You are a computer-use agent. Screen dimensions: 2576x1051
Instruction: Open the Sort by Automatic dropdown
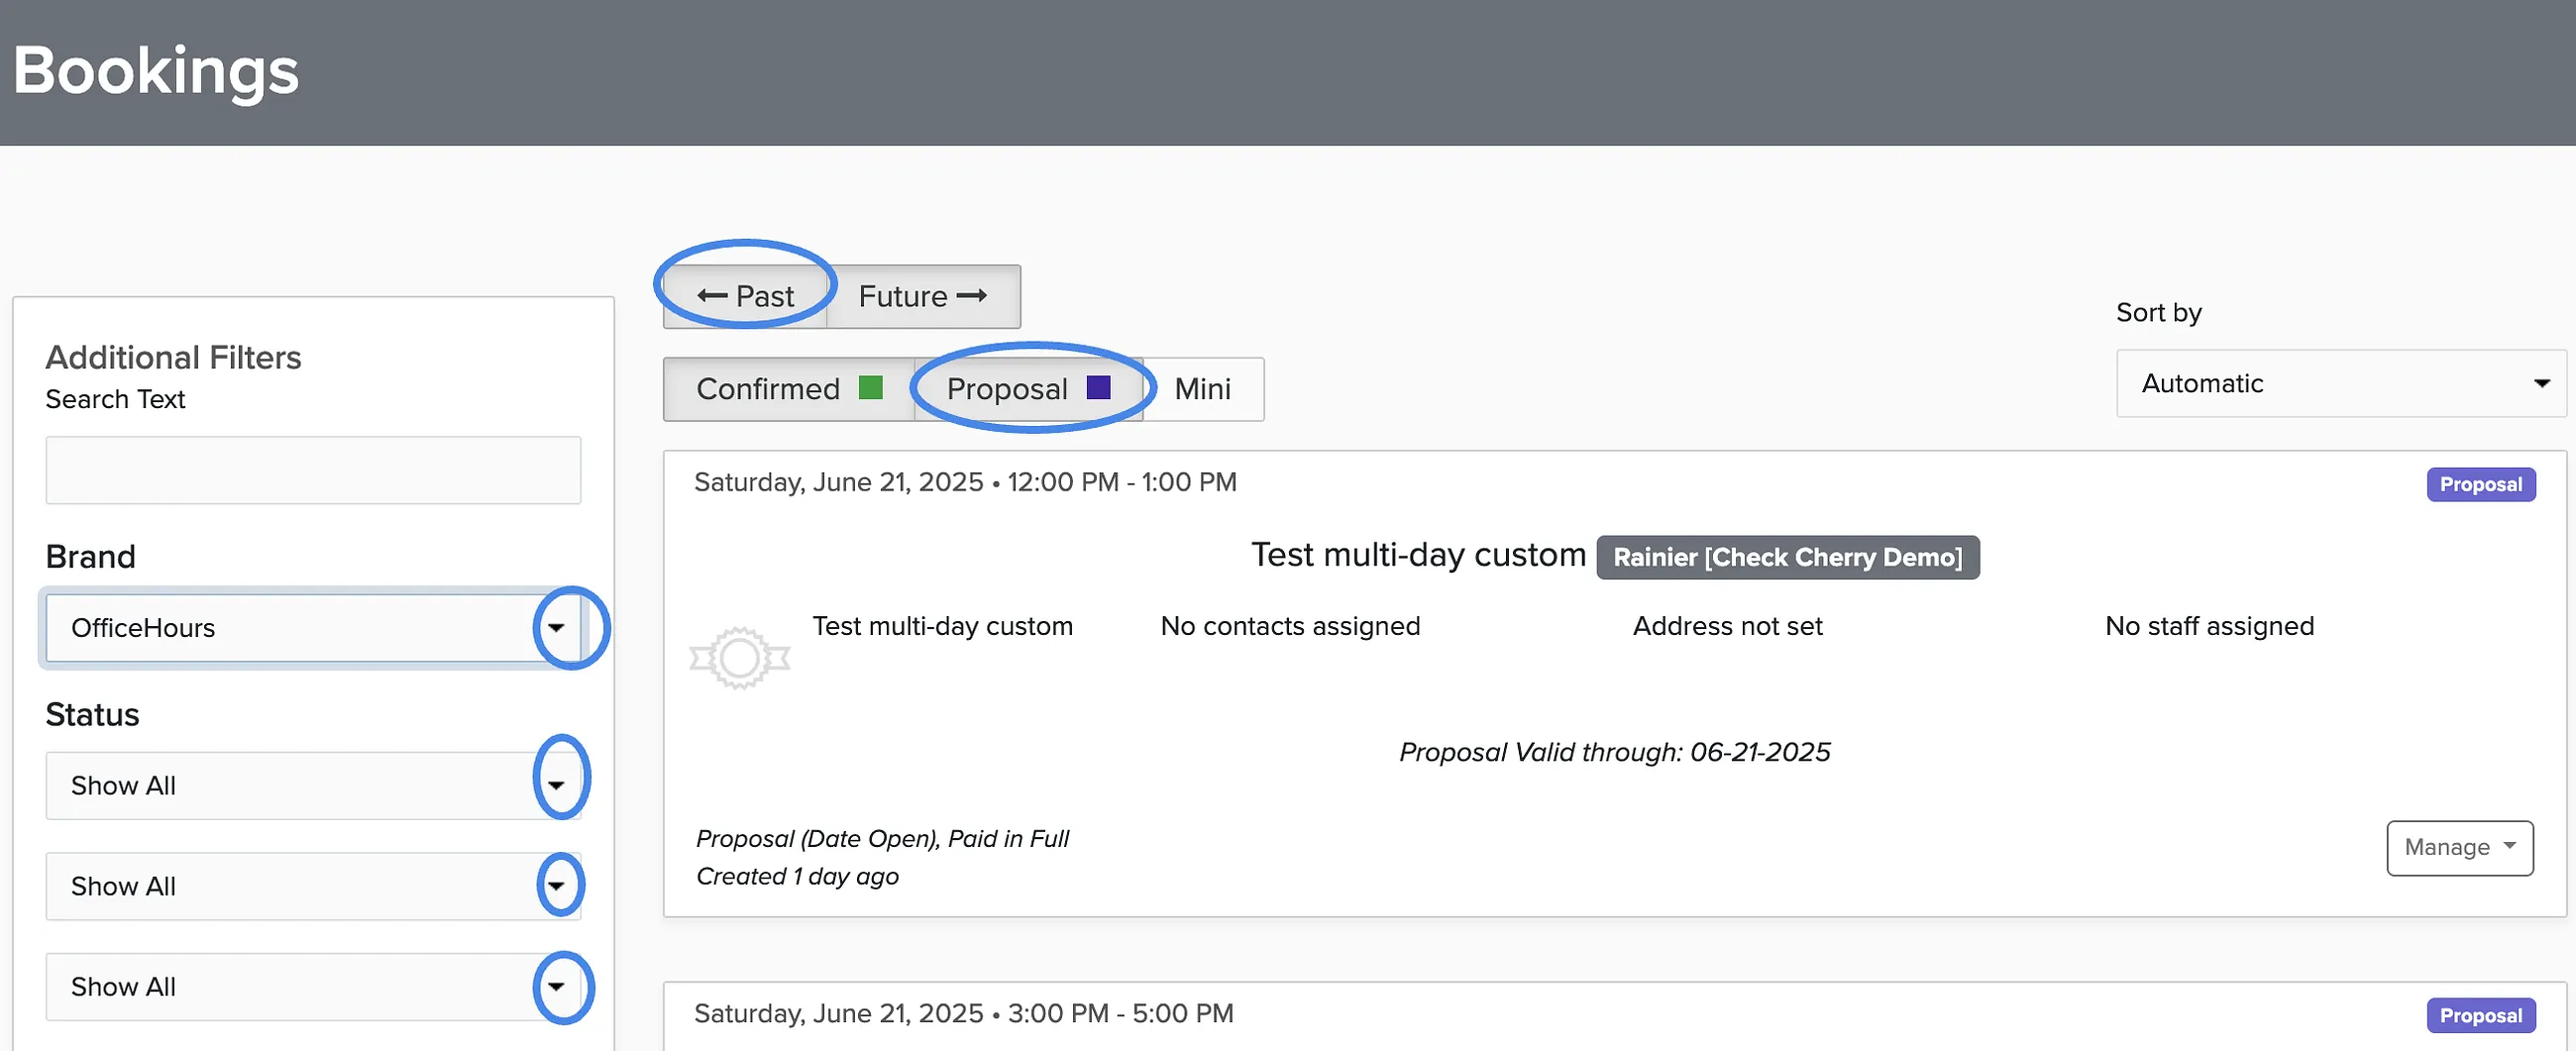[2341, 383]
